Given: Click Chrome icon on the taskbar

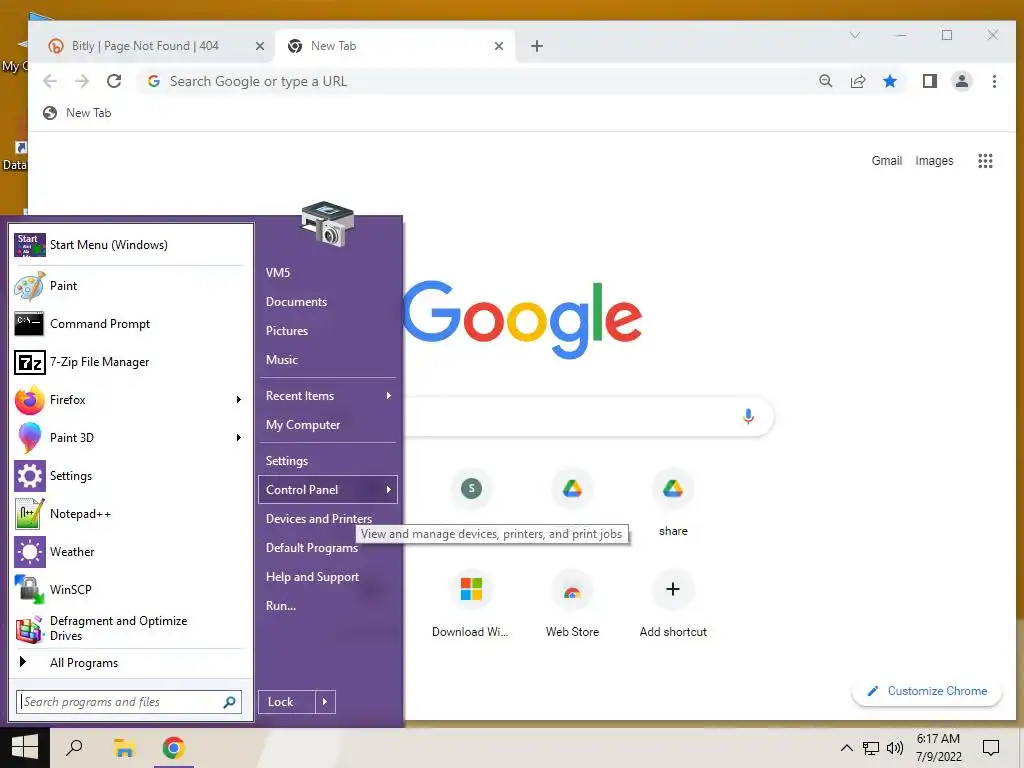Looking at the screenshot, I should (x=174, y=748).
